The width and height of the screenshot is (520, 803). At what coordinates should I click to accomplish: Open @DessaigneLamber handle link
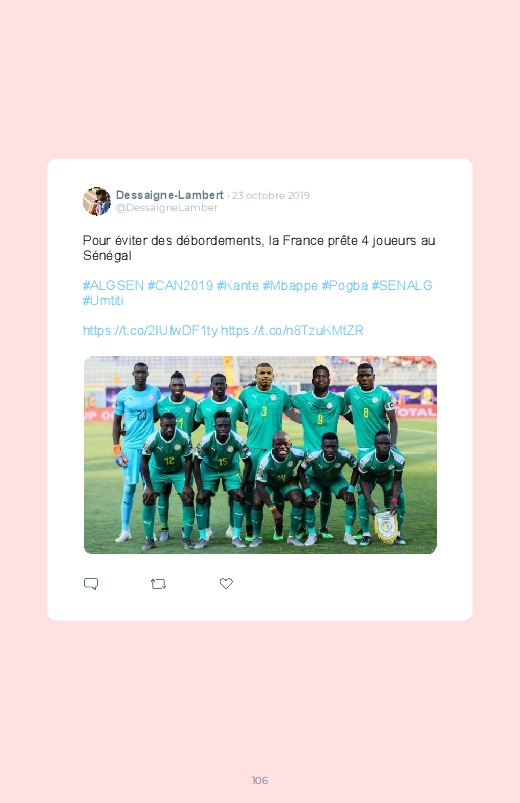click(x=167, y=207)
